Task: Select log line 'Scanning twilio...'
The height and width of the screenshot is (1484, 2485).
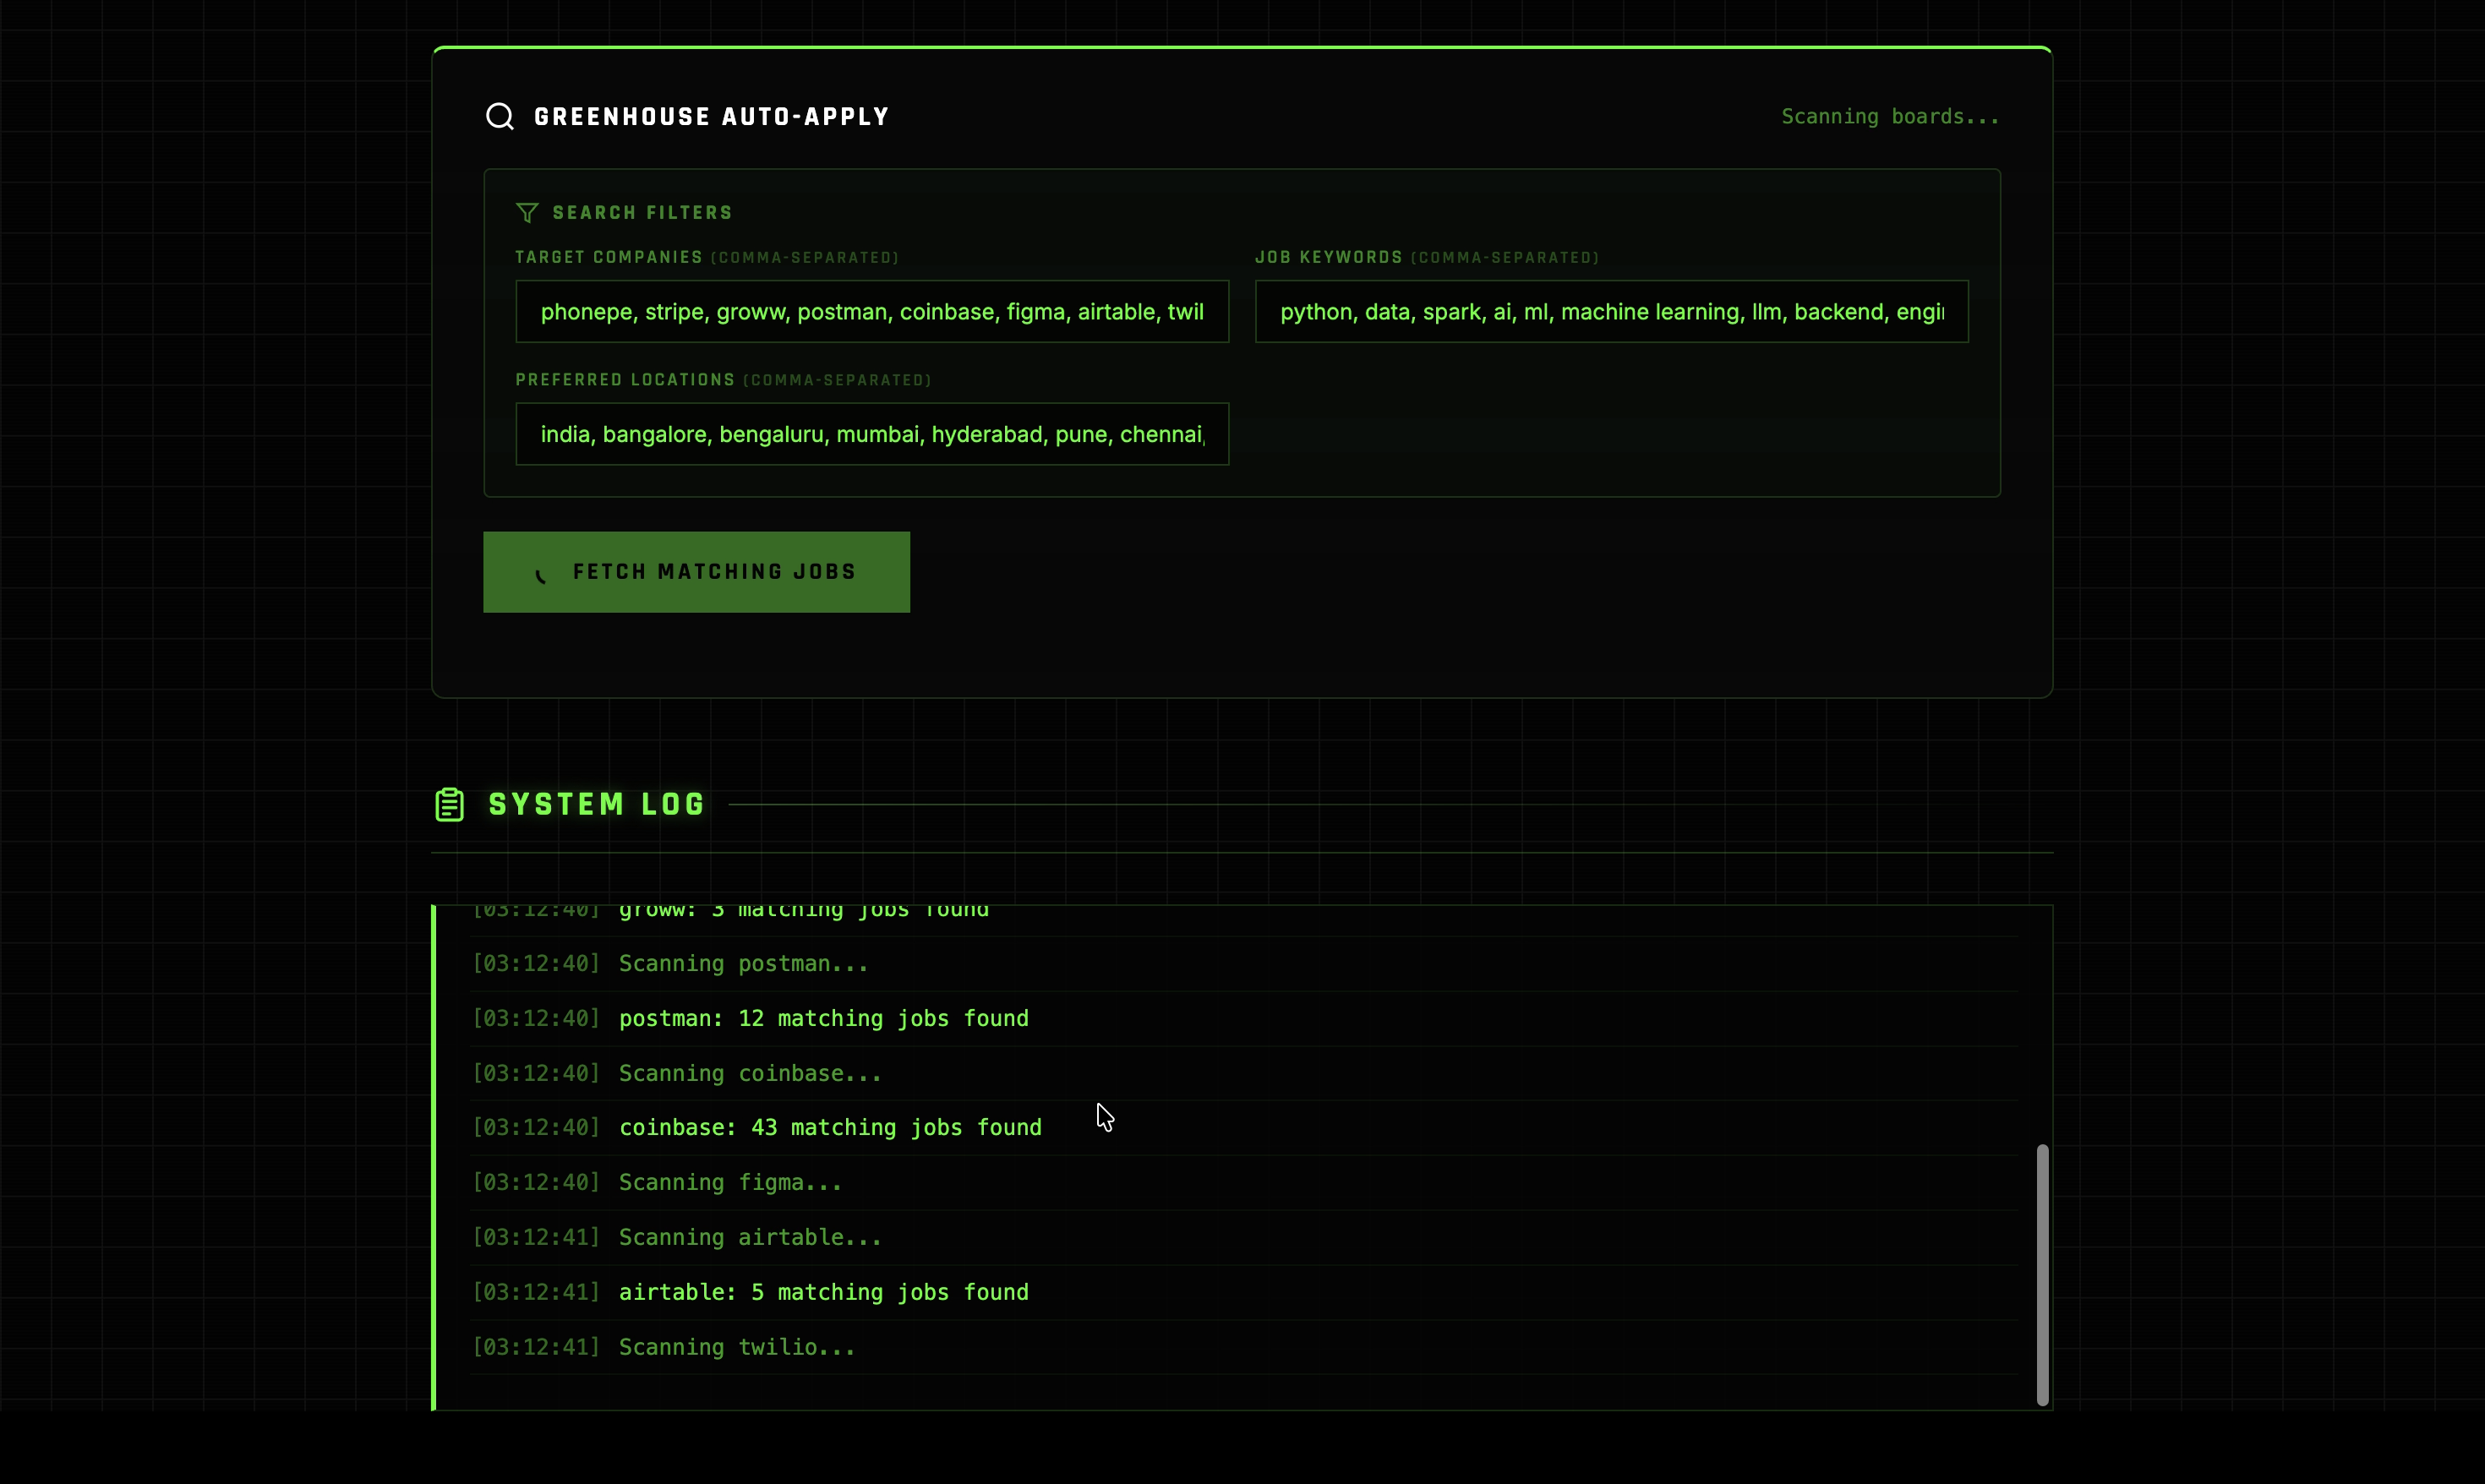Action: [737, 1348]
